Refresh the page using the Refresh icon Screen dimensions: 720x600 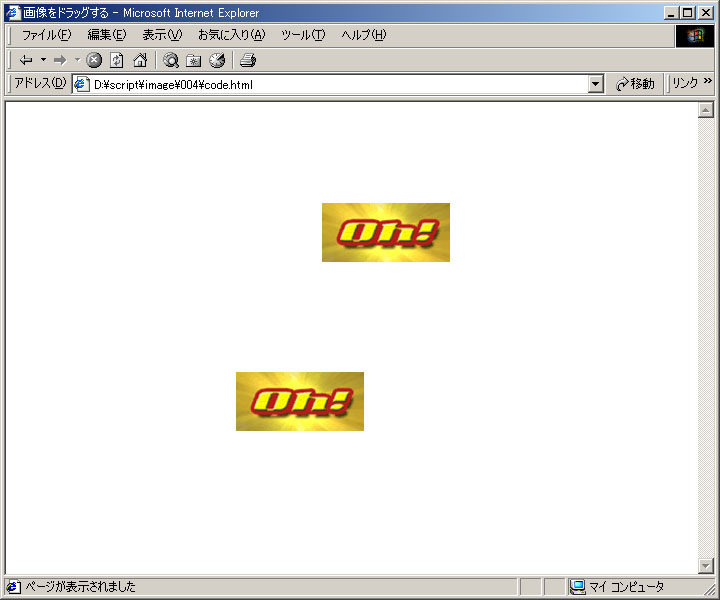coord(117,60)
